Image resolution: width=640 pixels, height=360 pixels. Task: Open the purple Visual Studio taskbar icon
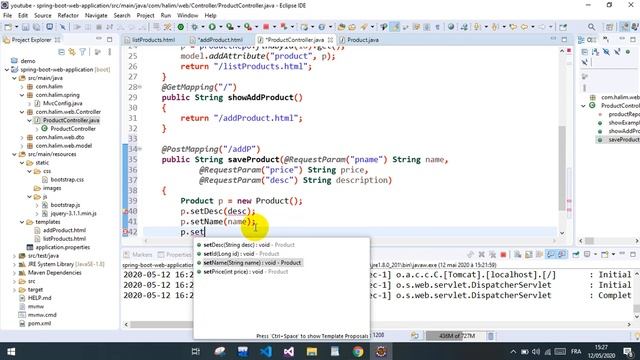pos(289,351)
